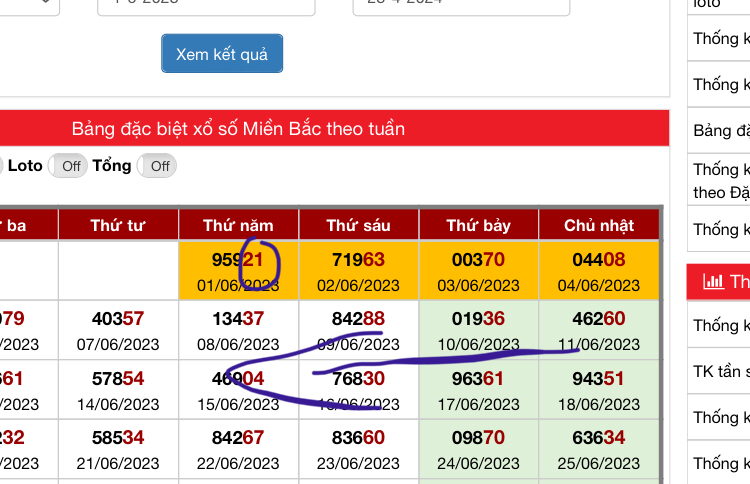Enable the Tổng toggle switch
750x484 pixels.
point(157,166)
